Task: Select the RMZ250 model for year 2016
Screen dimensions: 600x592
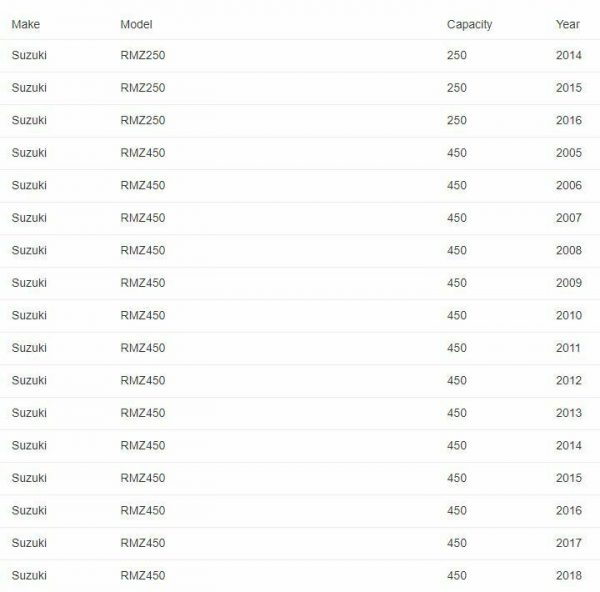Action: click(143, 120)
